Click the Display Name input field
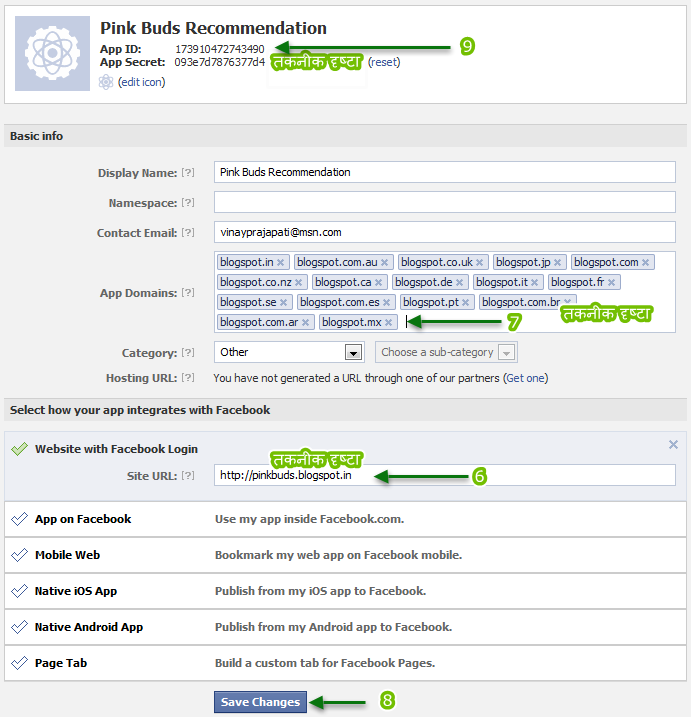The height and width of the screenshot is (717, 691). click(445, 172)
